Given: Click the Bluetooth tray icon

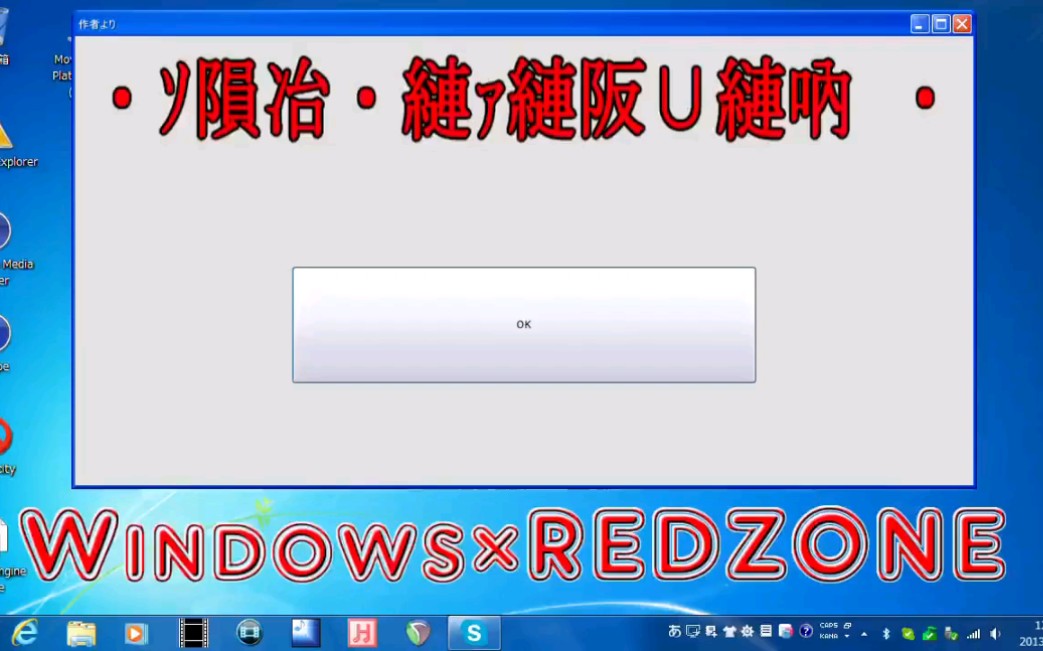Looking at the screenshot, I should point(886,634).
